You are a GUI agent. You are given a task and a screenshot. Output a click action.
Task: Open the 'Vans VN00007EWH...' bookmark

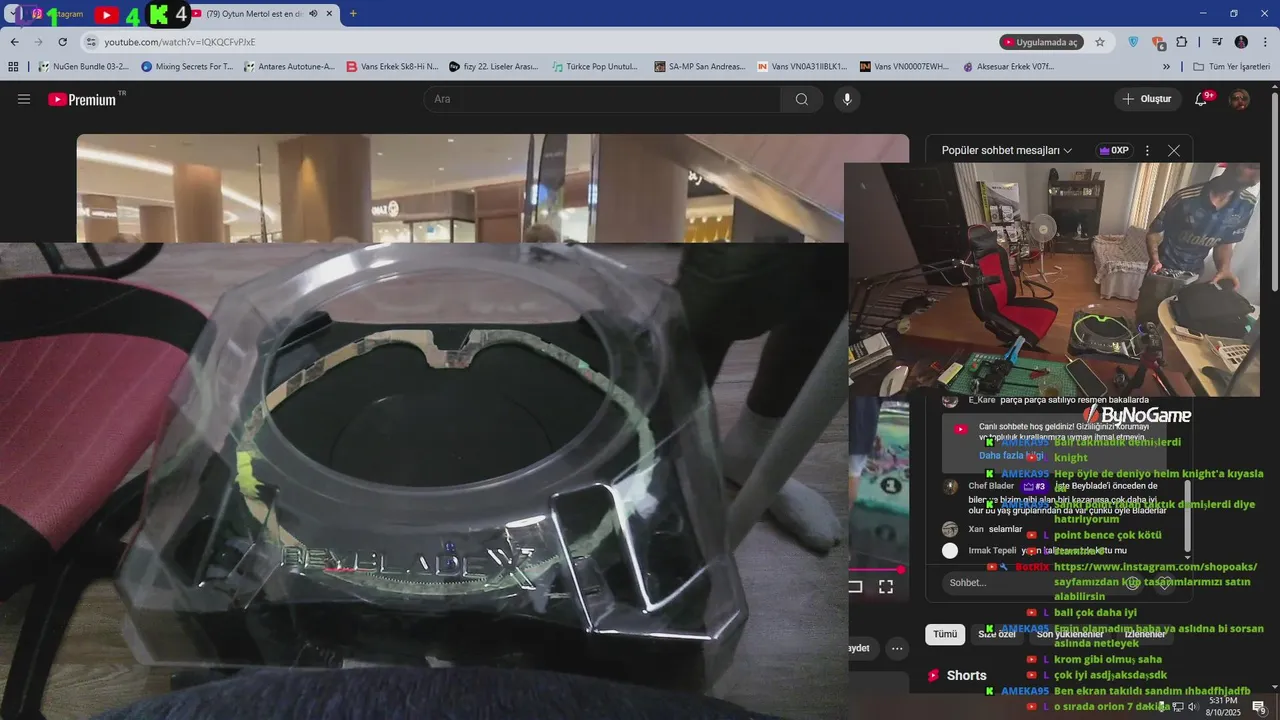click(904, 67)
